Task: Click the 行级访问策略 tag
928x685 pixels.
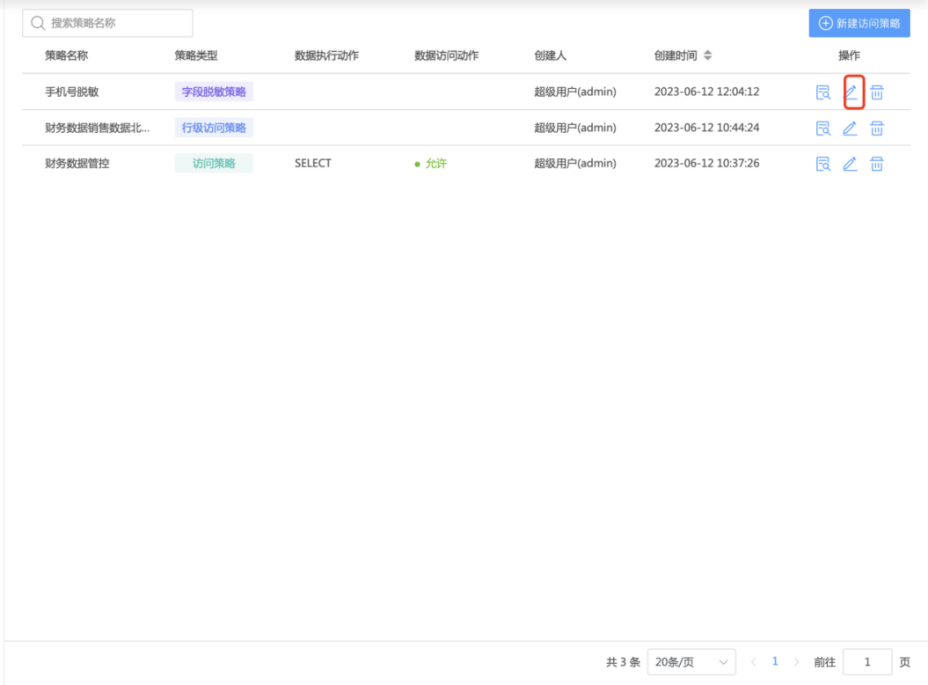Action: tap(214, 128)
